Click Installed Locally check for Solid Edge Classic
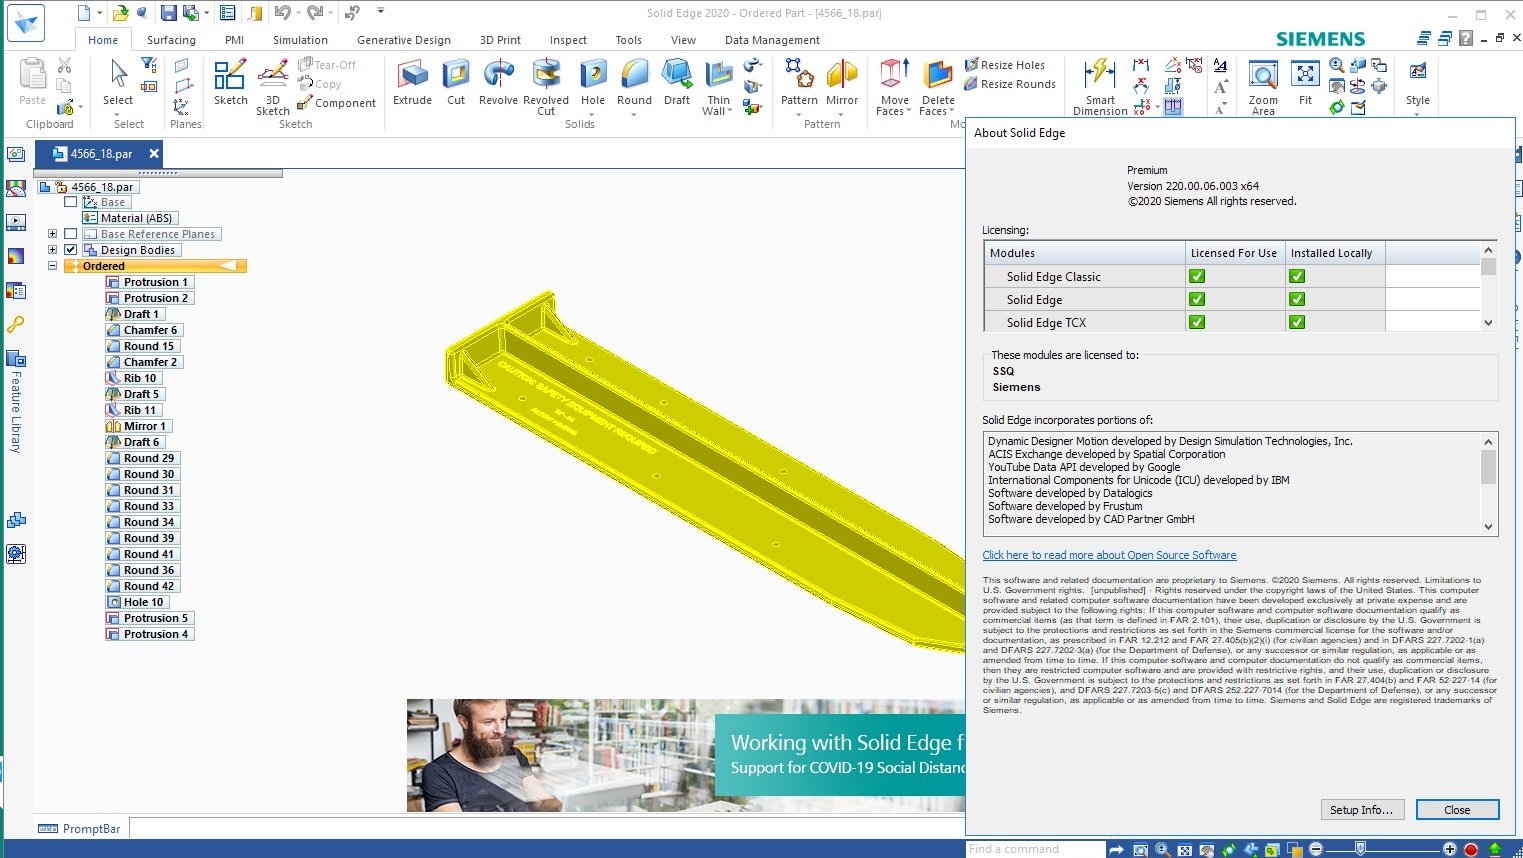1523x858 pixels. [x=1297, y=277]
